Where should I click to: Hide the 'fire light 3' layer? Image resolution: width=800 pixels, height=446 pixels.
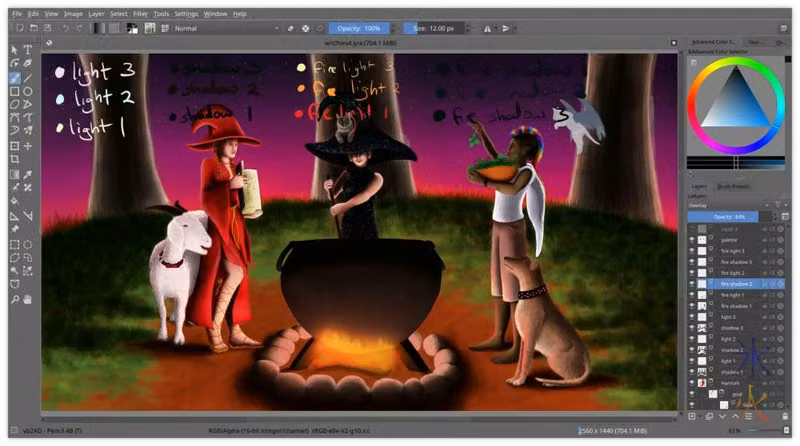click(x=692, y=251)
